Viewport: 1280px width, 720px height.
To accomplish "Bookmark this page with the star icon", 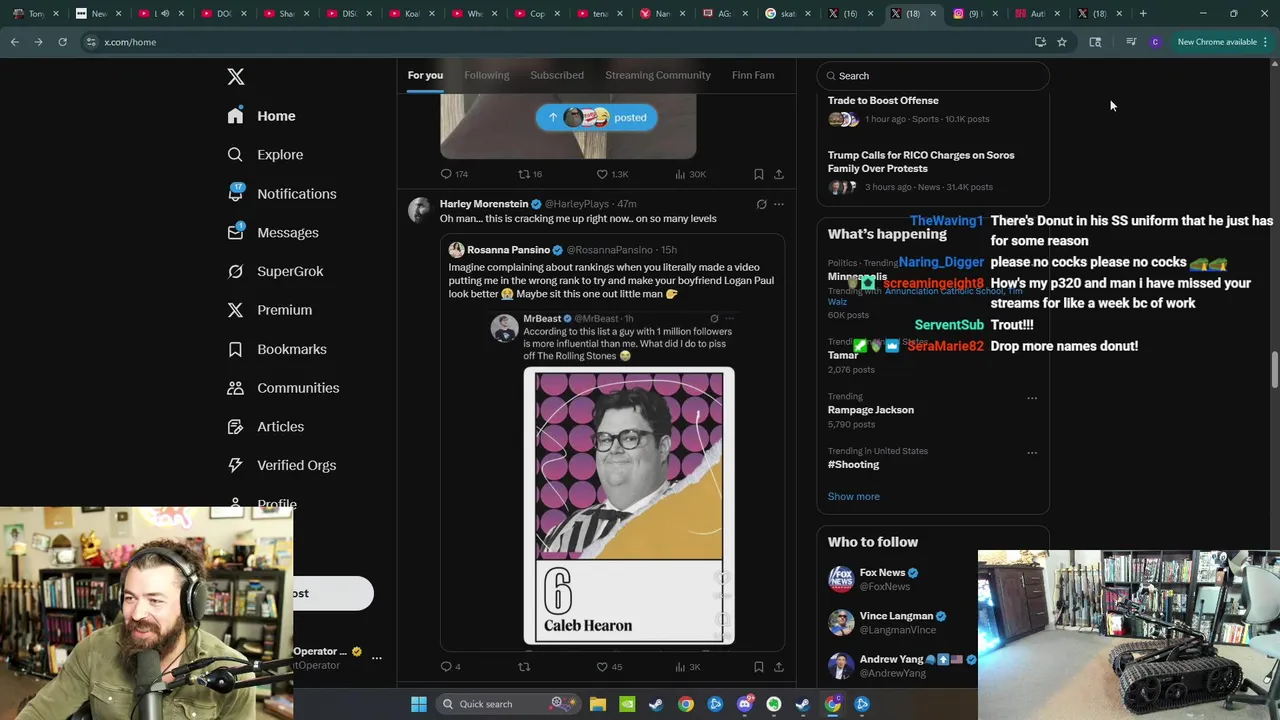I will (1061, 42).
